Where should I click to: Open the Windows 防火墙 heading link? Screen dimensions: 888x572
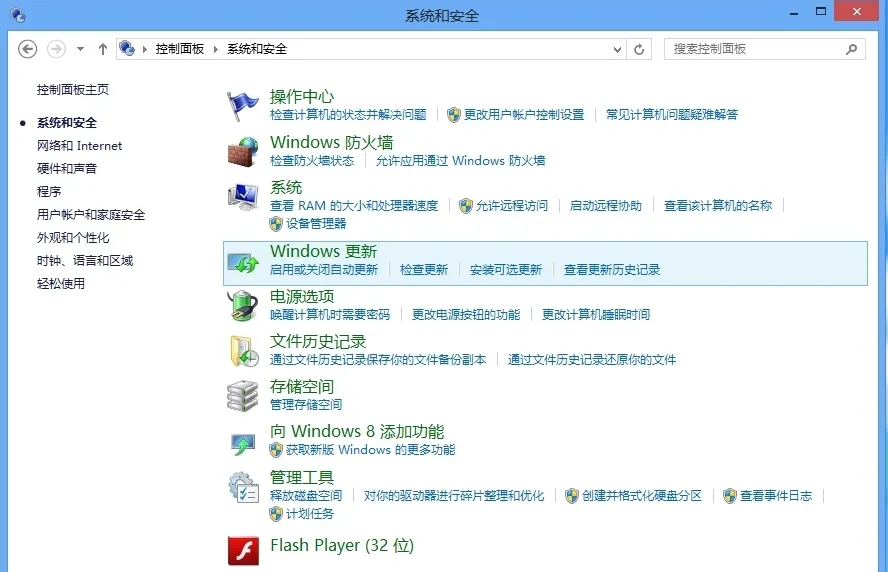[x=331, y=142]
